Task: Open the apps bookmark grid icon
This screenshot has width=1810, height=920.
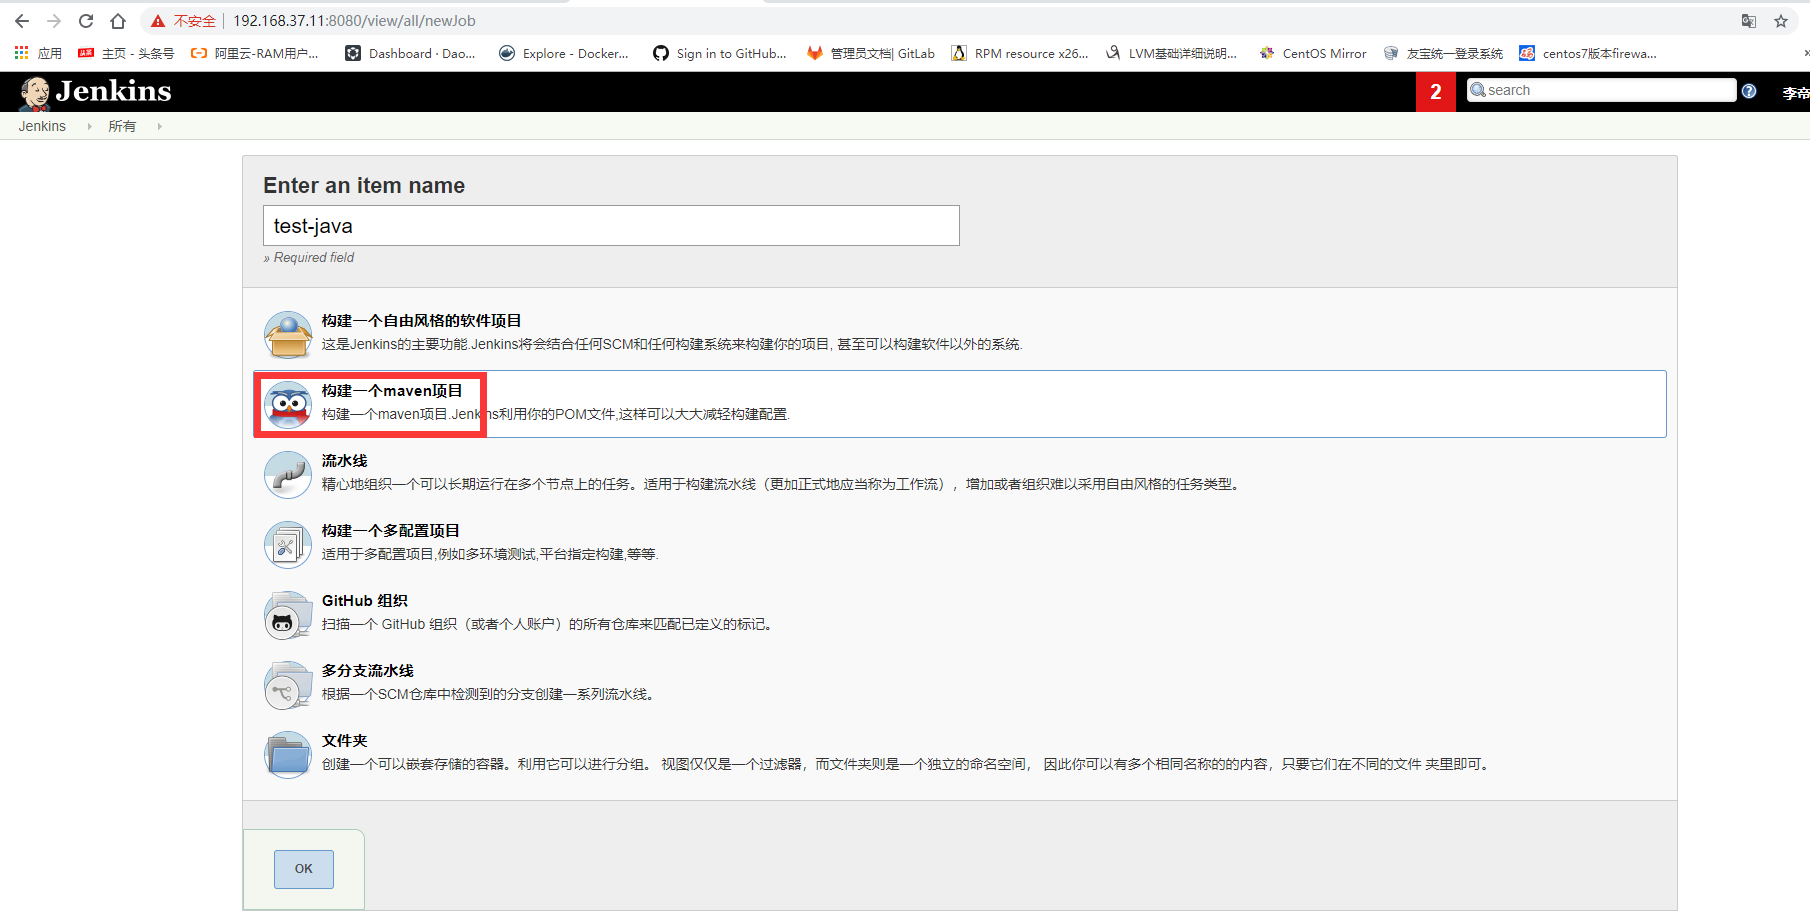Action: click(22, 53)
